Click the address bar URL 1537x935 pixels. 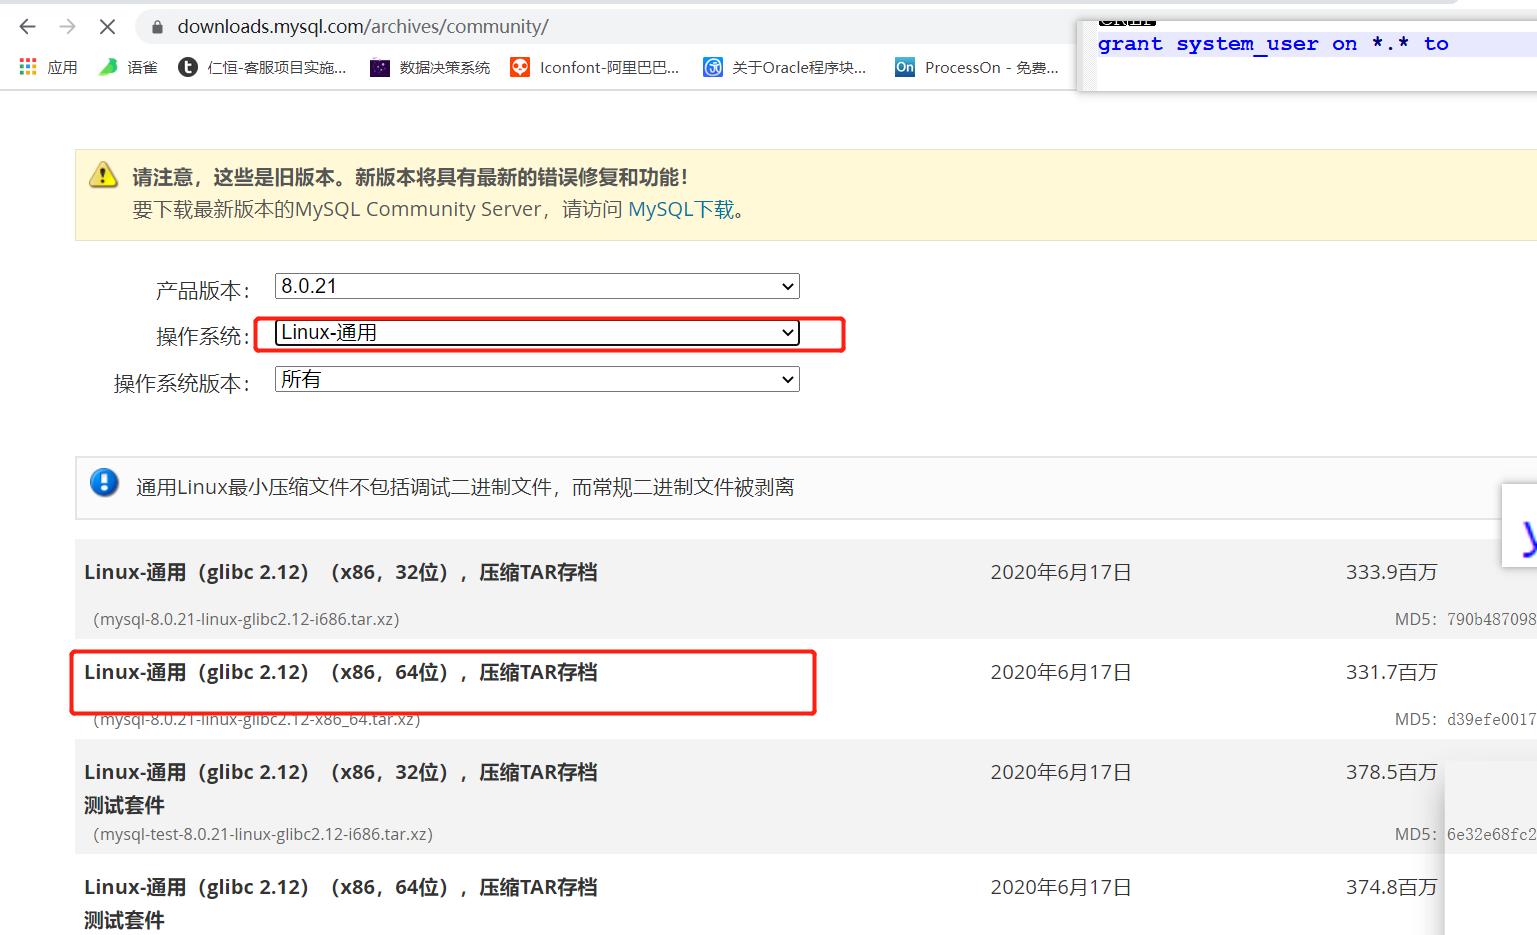[x=363, y=27]
